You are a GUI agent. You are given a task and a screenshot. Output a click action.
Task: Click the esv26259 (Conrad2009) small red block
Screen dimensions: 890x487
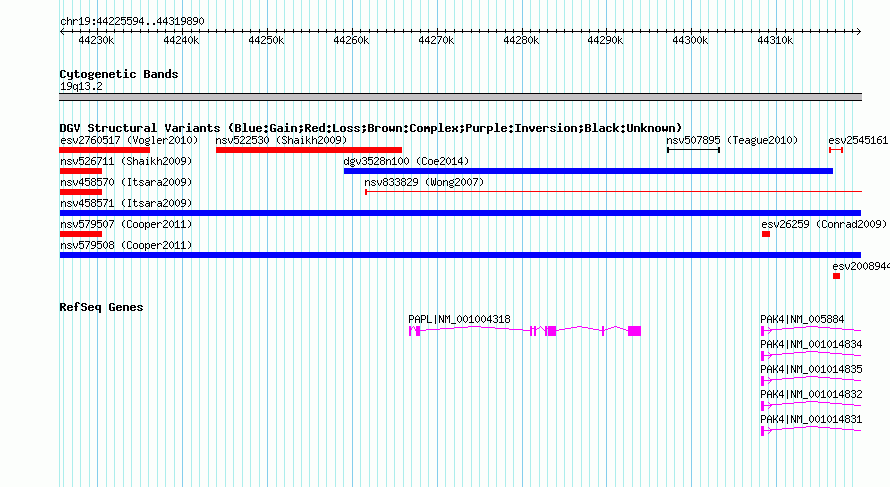766,234
